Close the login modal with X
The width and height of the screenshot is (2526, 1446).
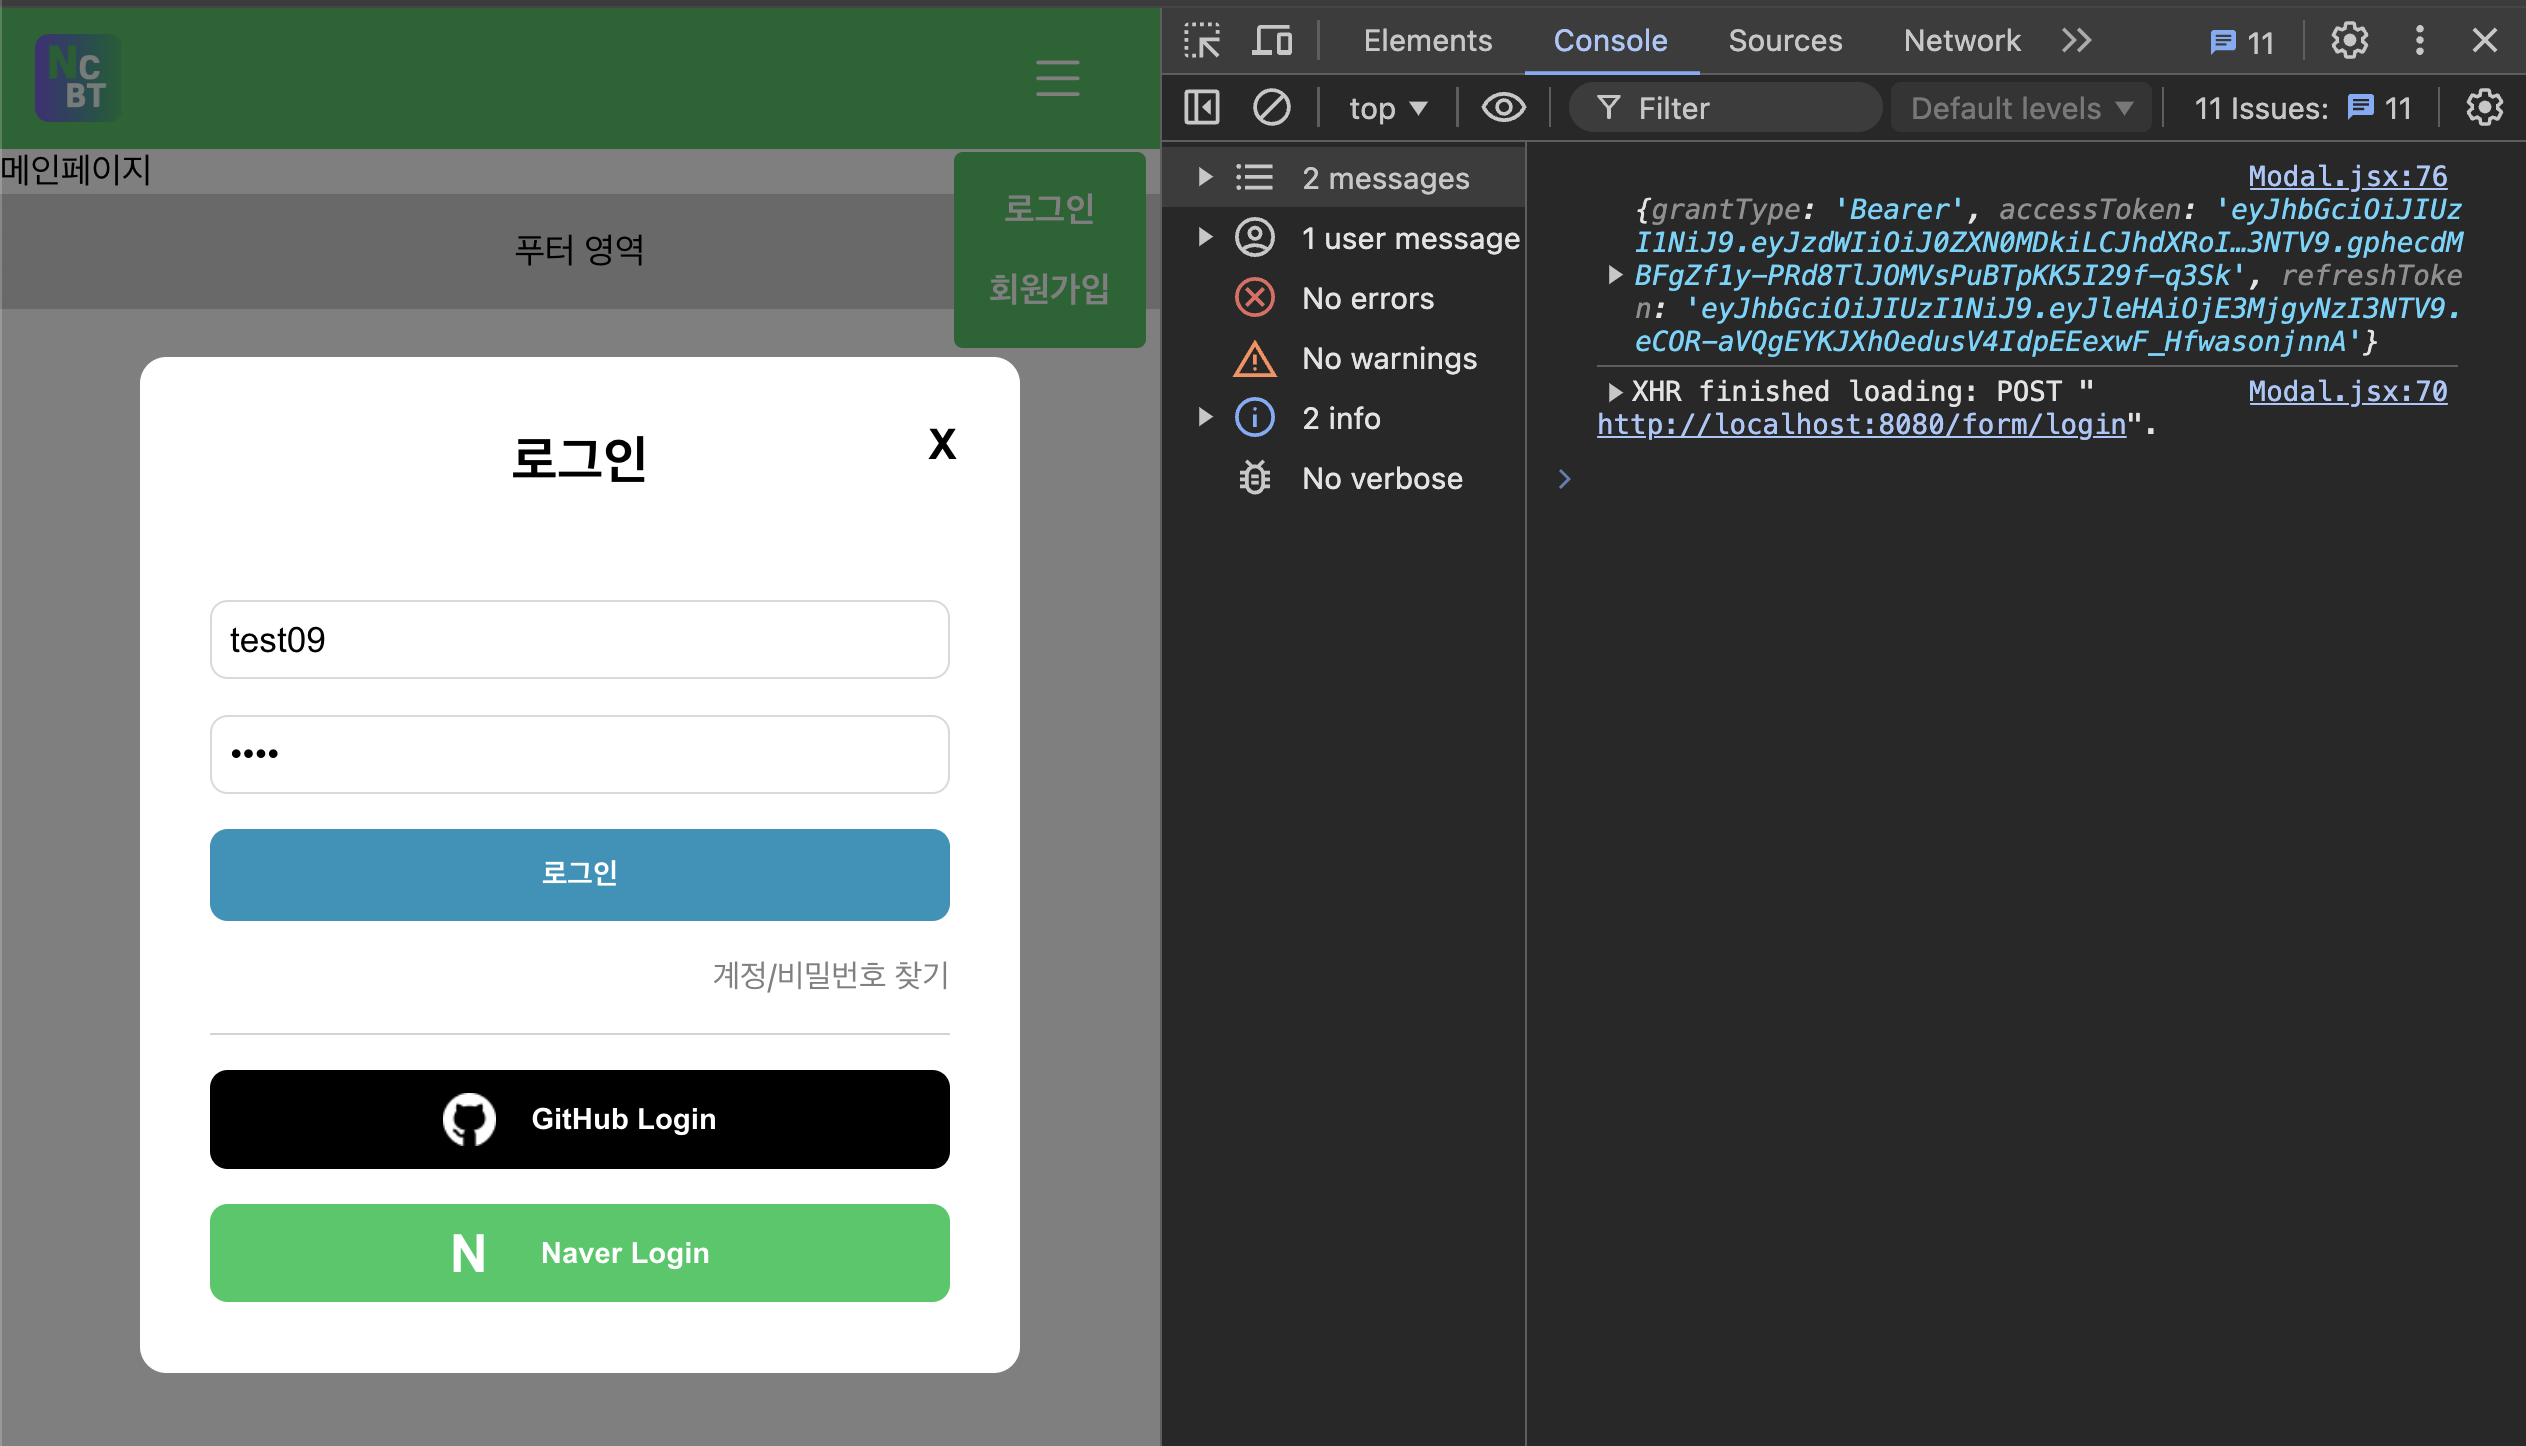(x=942, y=444)
